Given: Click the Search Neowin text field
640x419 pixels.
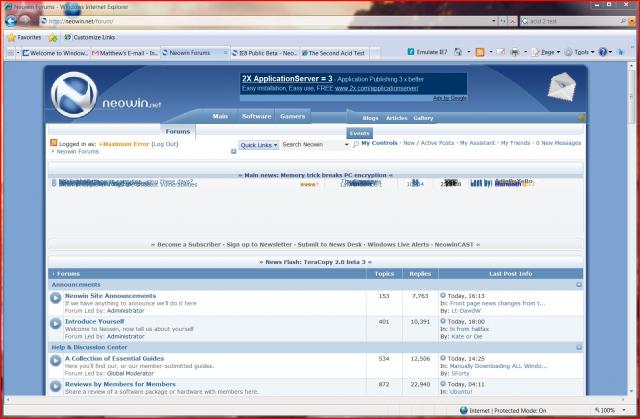Looking at the screenshot, I should click(x=312, y=144).
